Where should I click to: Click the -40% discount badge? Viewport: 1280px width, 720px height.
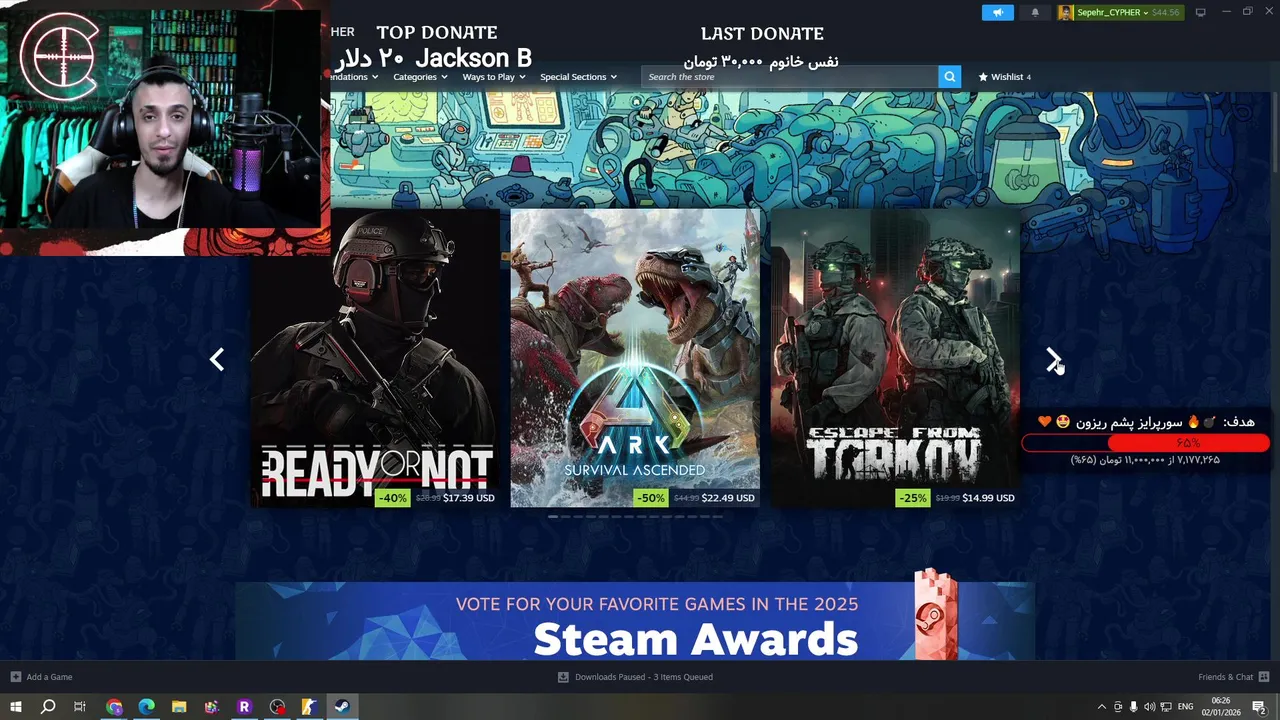pos(392,497)
